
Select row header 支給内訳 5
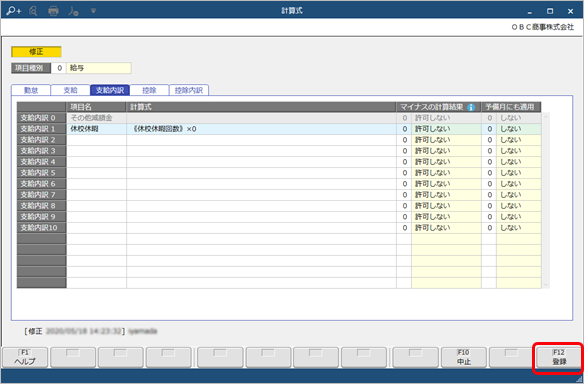pos(41,173)
